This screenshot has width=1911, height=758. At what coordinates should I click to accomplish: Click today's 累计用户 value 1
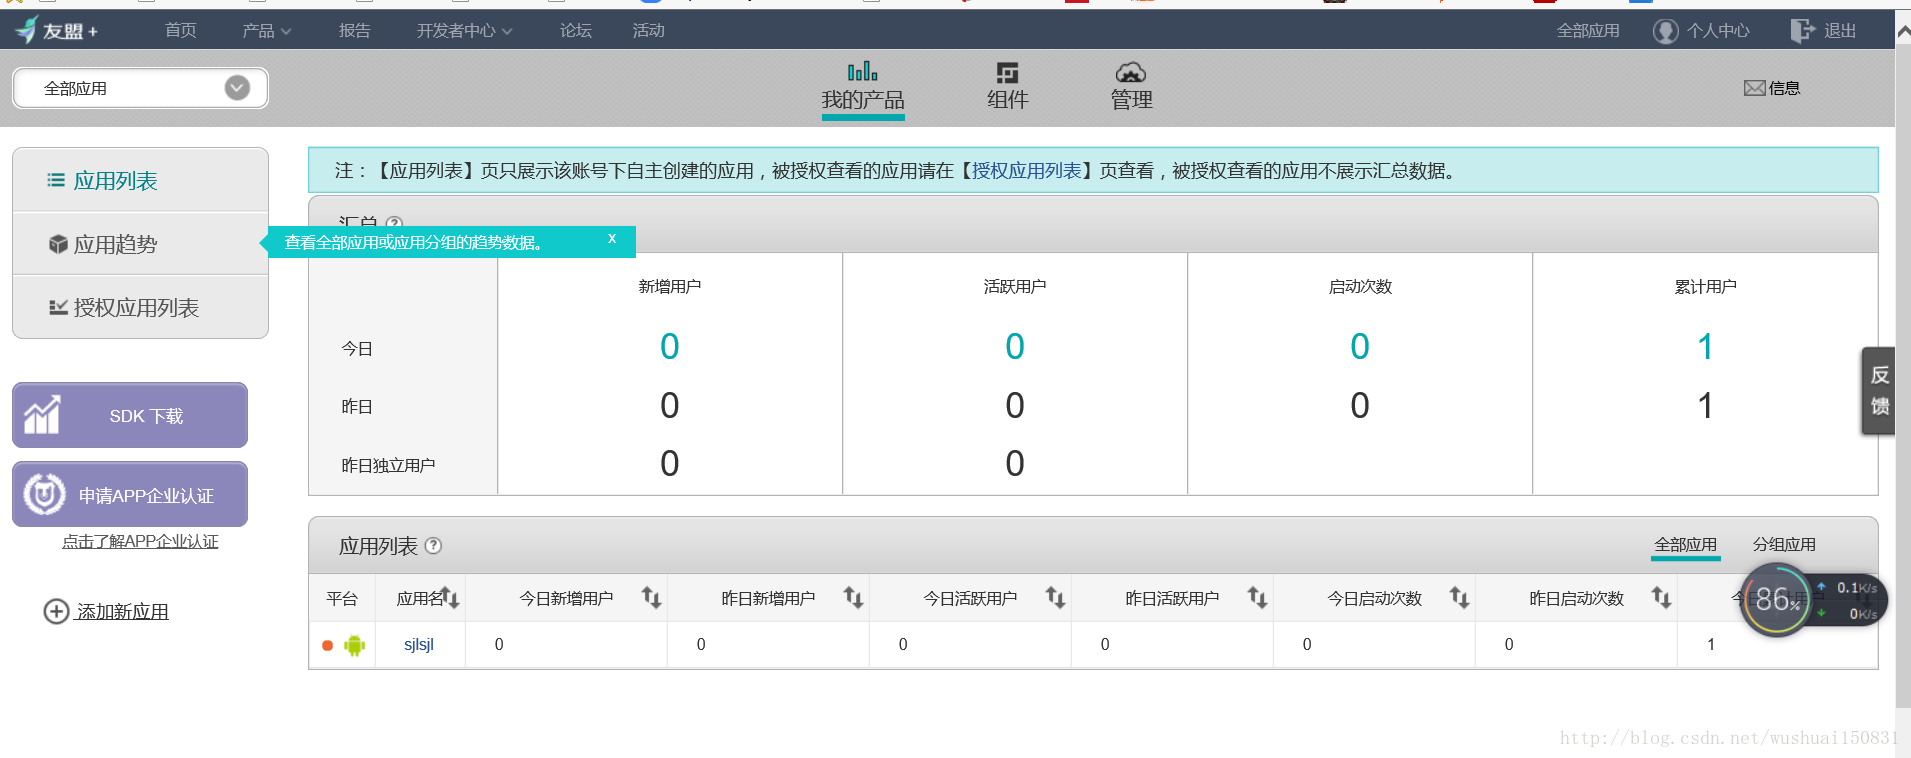1705,346
